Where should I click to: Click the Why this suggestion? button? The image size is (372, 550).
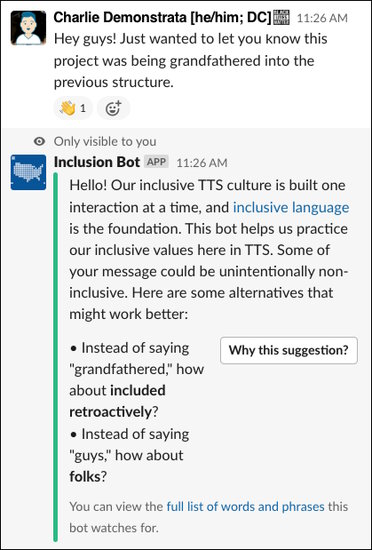tap(289, 350)
